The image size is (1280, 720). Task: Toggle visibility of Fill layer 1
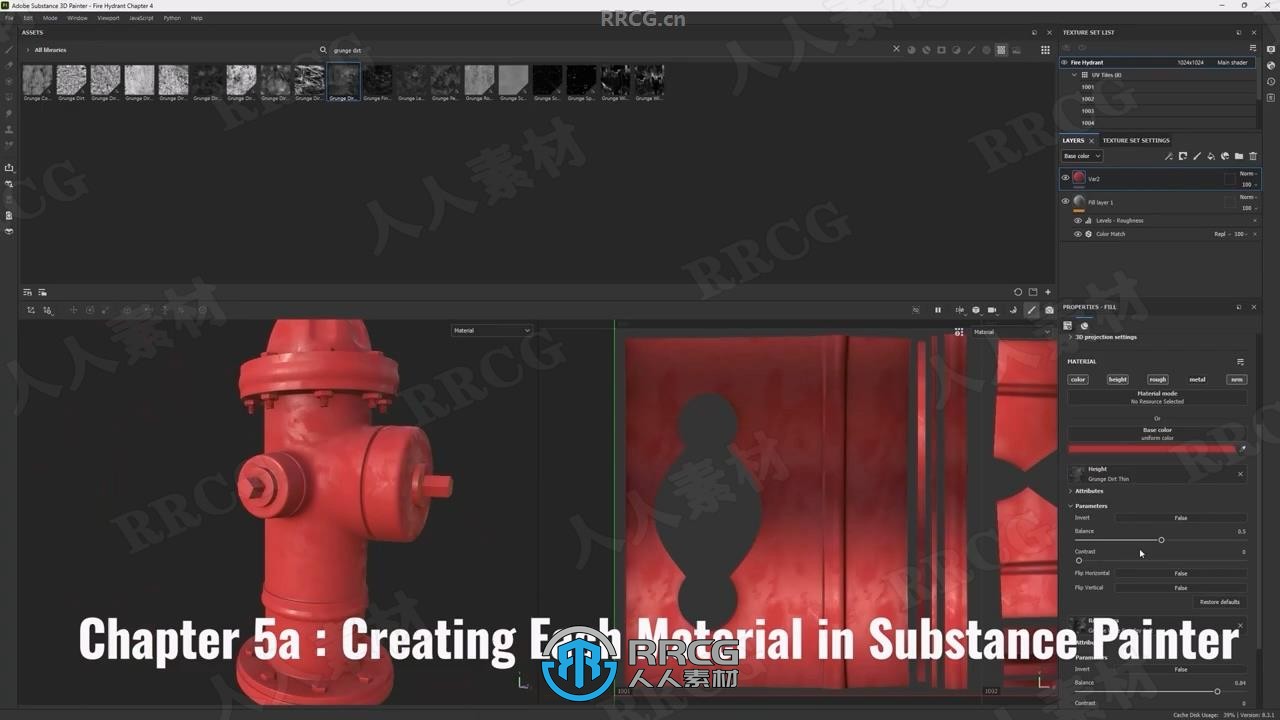click(x=1065, y=202)
